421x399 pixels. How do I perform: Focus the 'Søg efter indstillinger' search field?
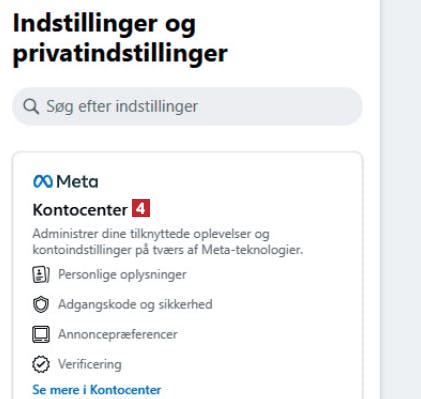[187, 106]
